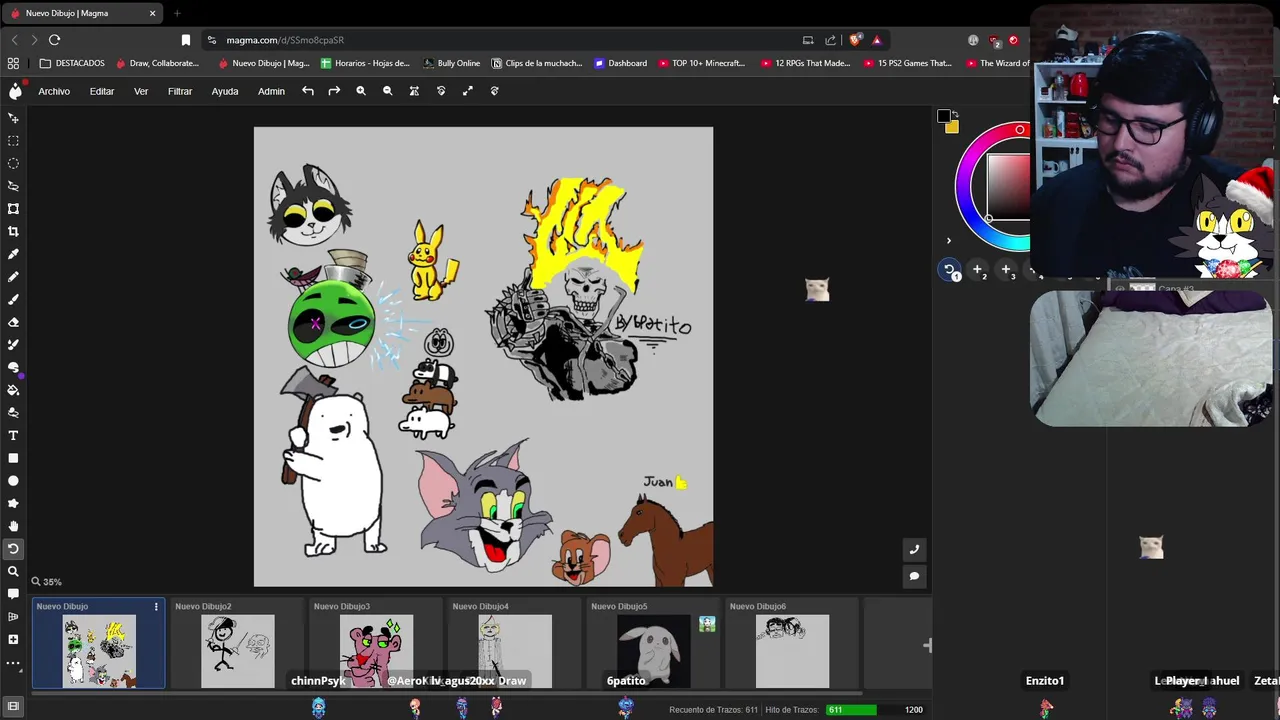The image size is (1280, 720).
Task: Click the black foreground color swatch
Action: click(x=943, y=117)
